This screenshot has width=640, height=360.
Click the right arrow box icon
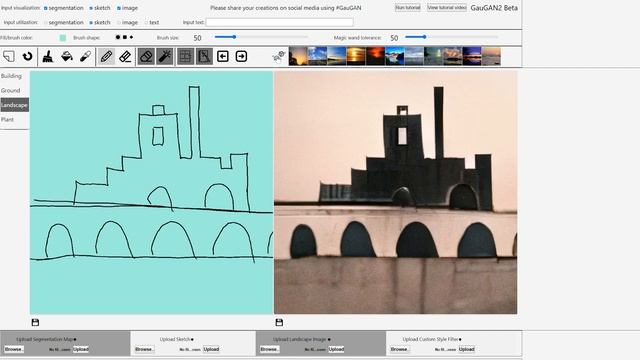pos(241,56)
